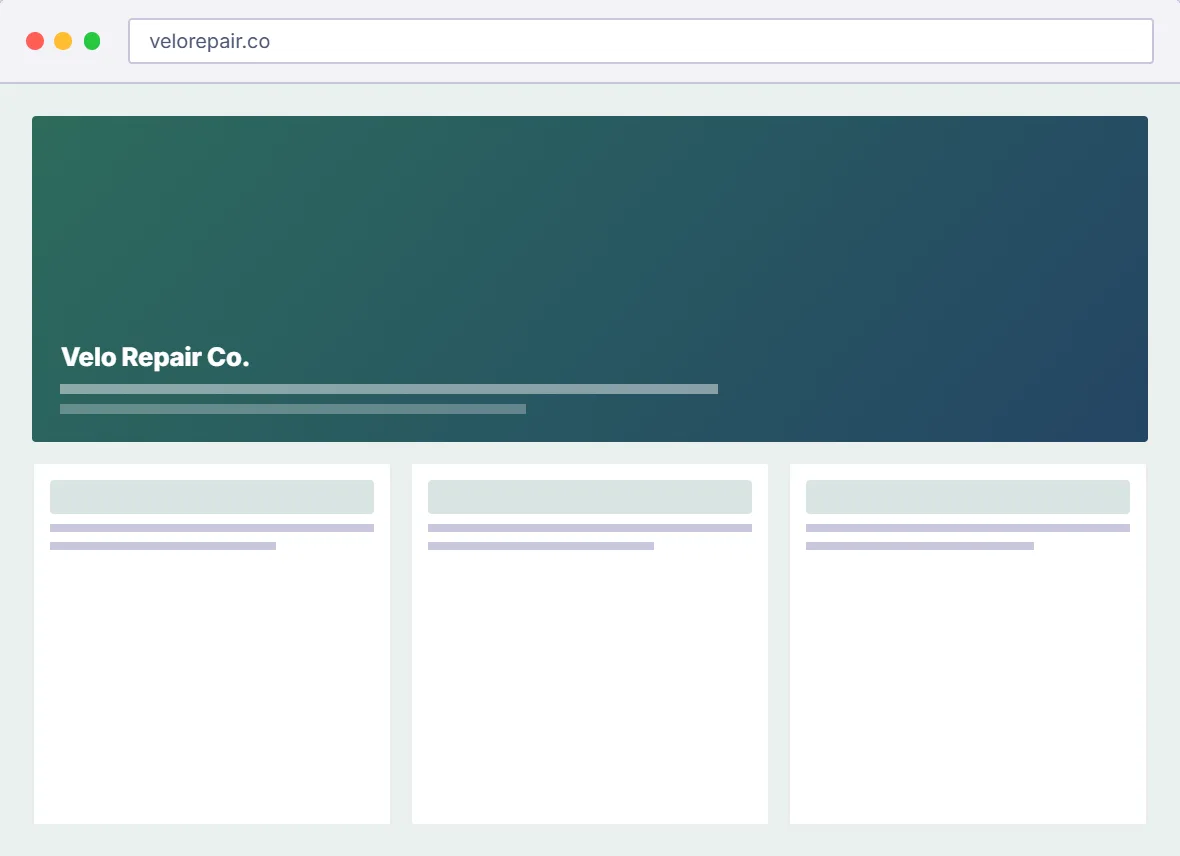Click the middle card's long text line

(590, 528)
